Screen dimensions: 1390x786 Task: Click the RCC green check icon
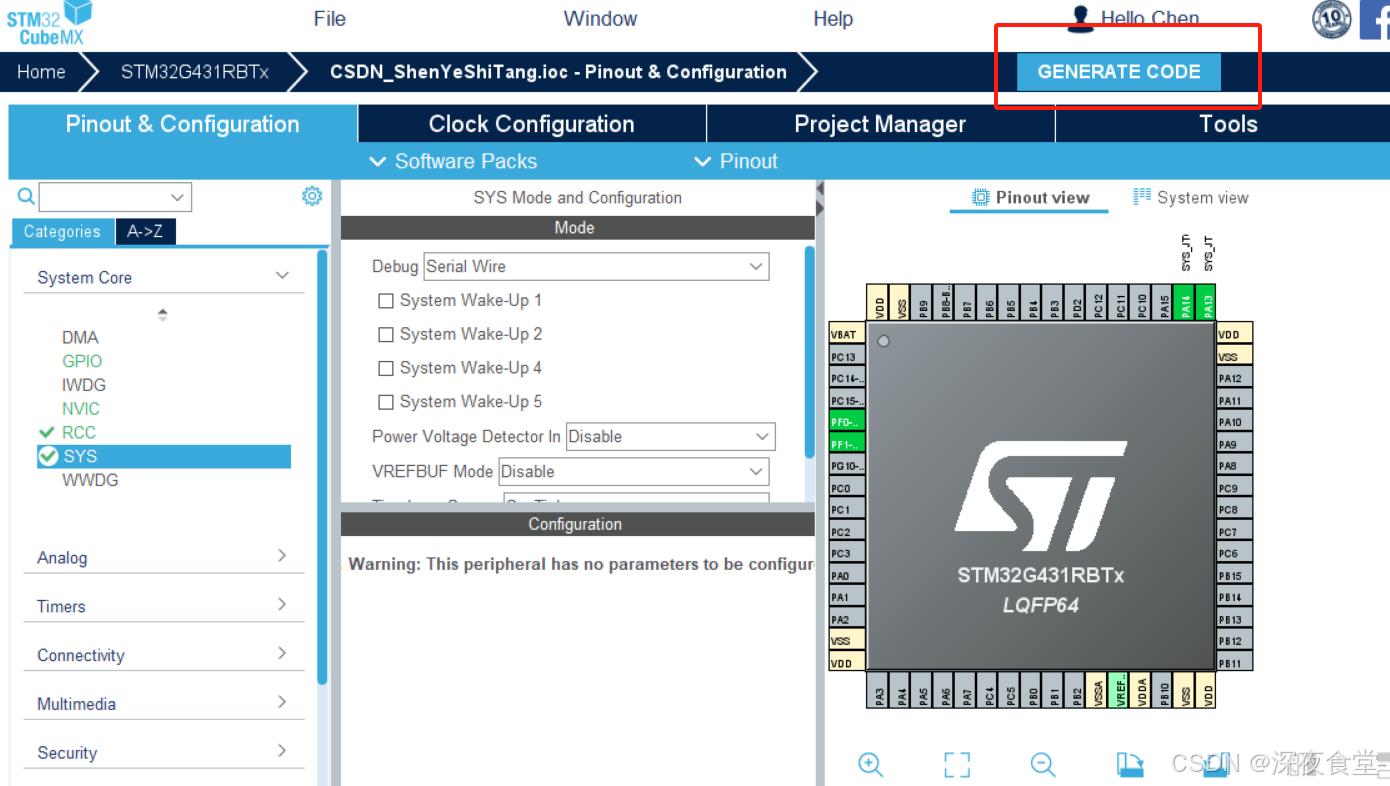46,432
